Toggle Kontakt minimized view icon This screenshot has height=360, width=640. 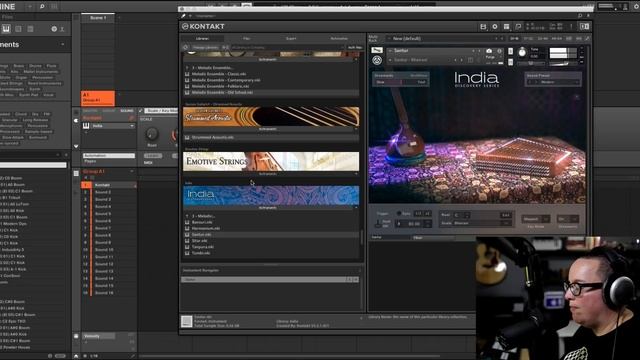[518, 27]
